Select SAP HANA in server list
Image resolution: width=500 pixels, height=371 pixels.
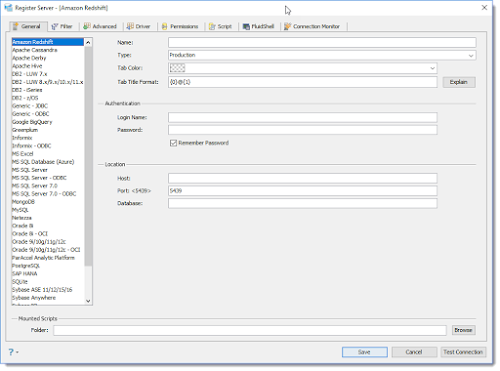coord(48,274)
